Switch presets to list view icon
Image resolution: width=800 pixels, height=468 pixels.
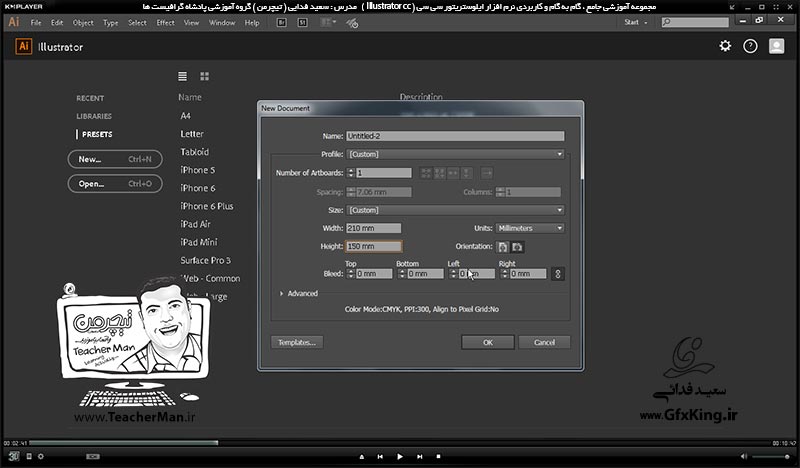pos(182,76)
